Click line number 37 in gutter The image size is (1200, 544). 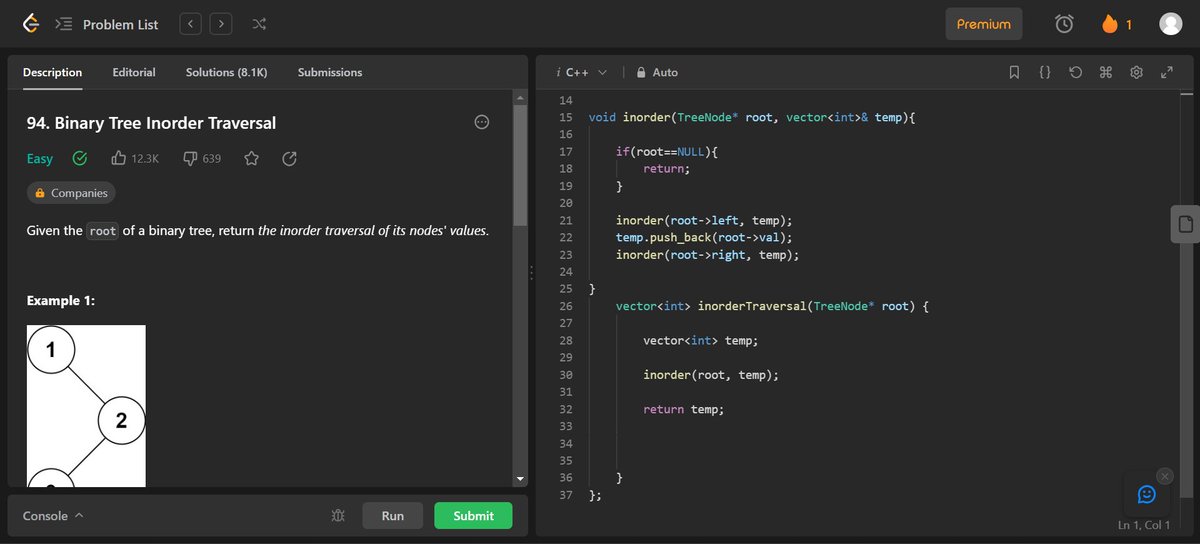[566, 495]
